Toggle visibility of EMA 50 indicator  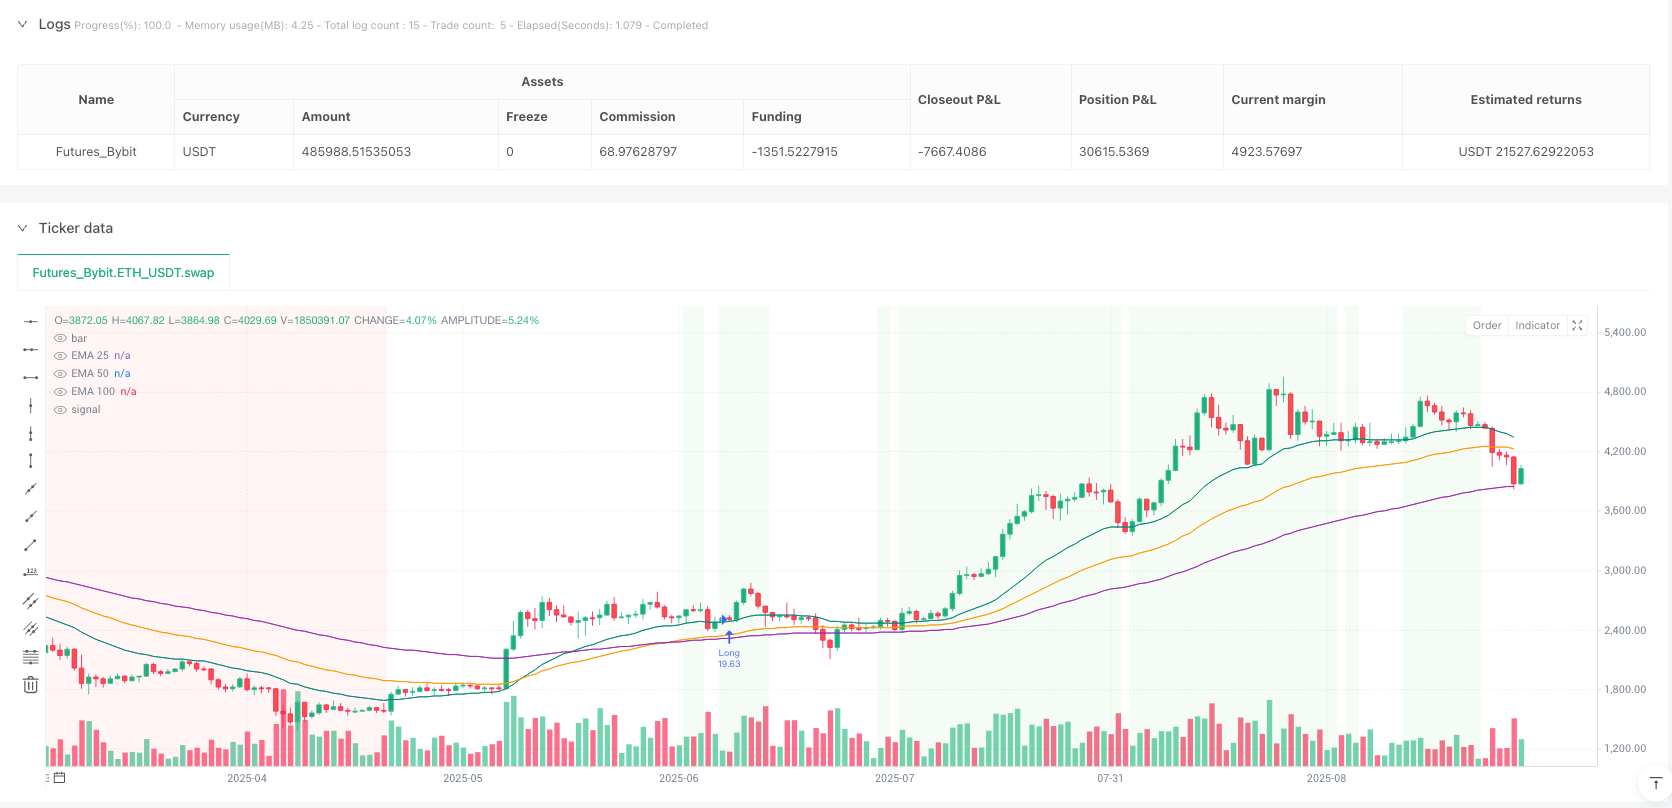(x=61, y=374)
